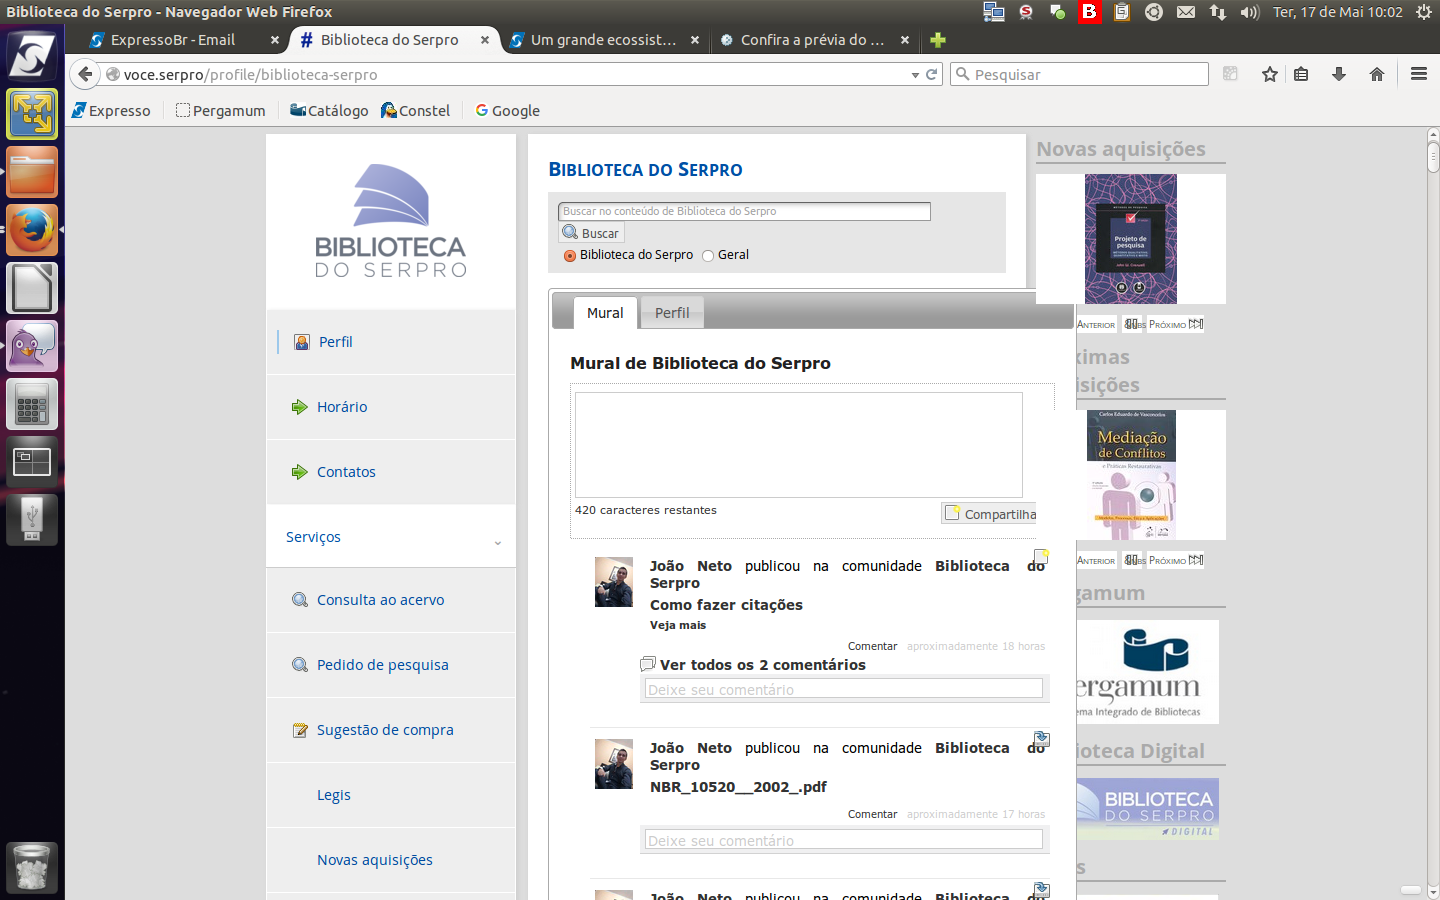
Task: Click Comentar on the NBR_10520 post
Action: (x=873, y=814)
